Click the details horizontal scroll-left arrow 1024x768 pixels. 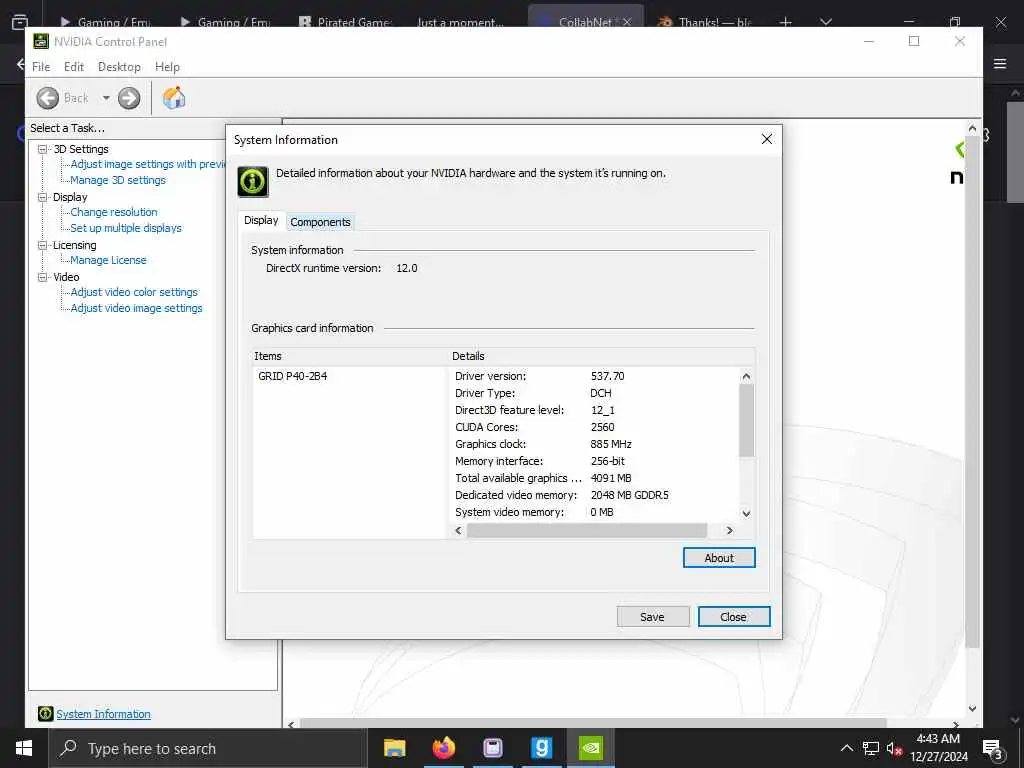(x=458, y=530)
